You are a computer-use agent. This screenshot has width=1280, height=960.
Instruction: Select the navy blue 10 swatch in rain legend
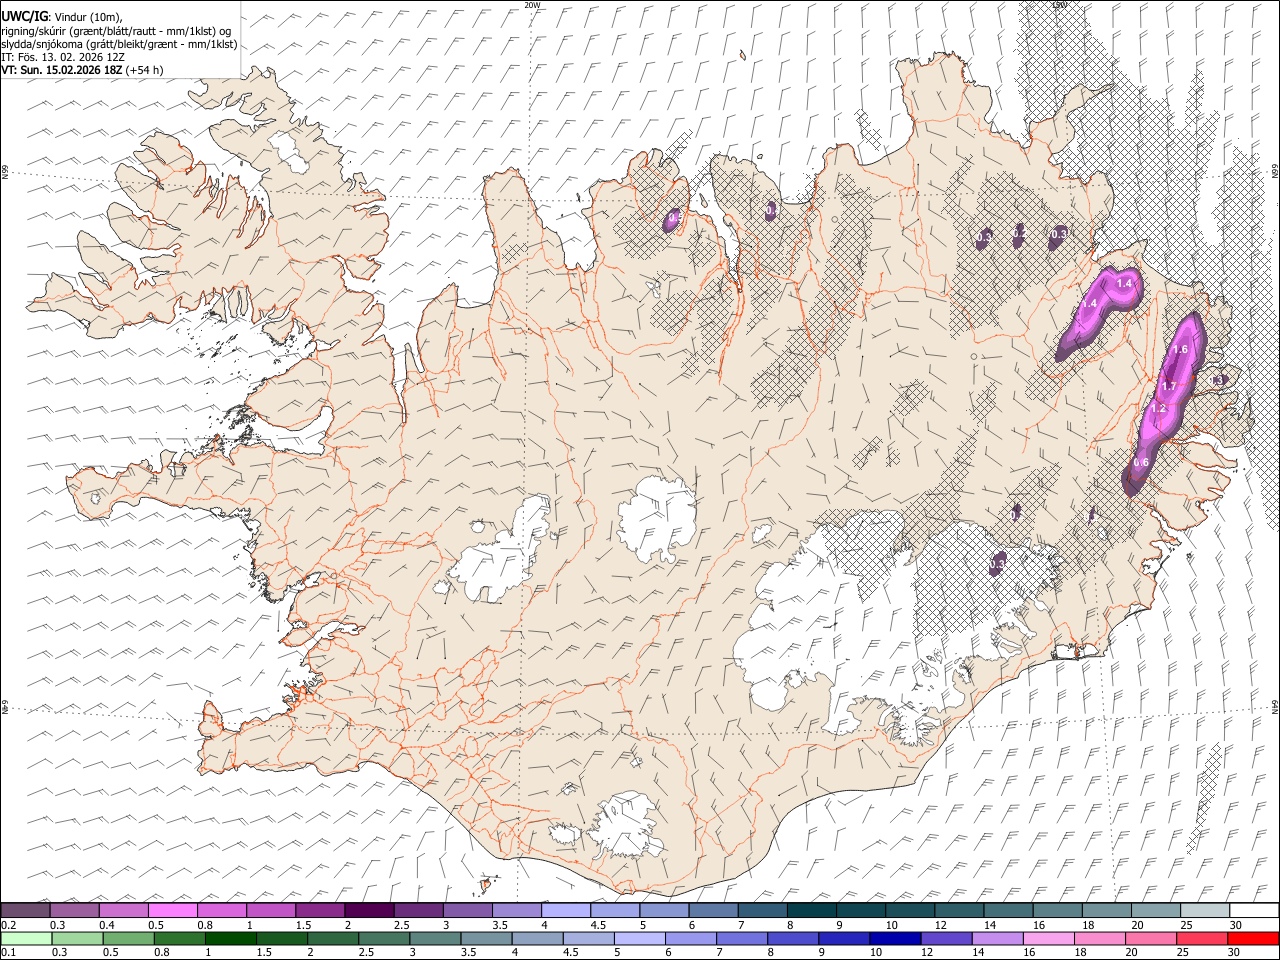(x=895, y=939)
